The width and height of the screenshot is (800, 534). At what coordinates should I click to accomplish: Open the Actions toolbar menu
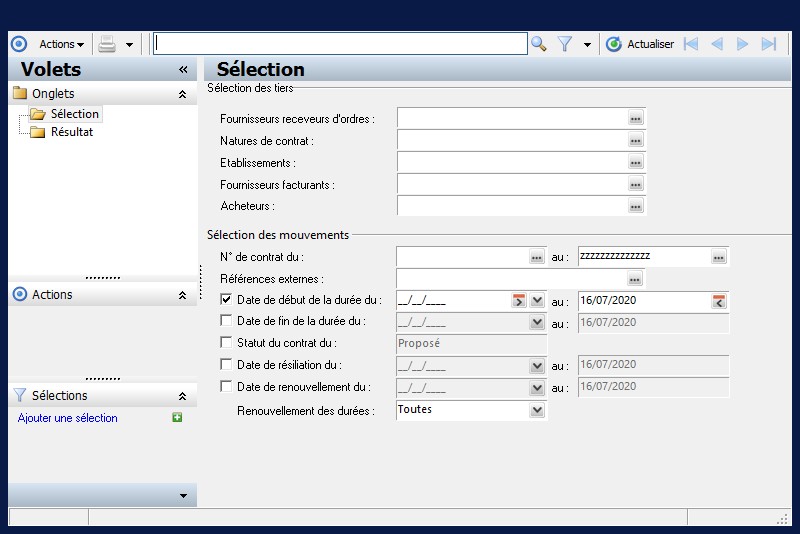[61, 44]
